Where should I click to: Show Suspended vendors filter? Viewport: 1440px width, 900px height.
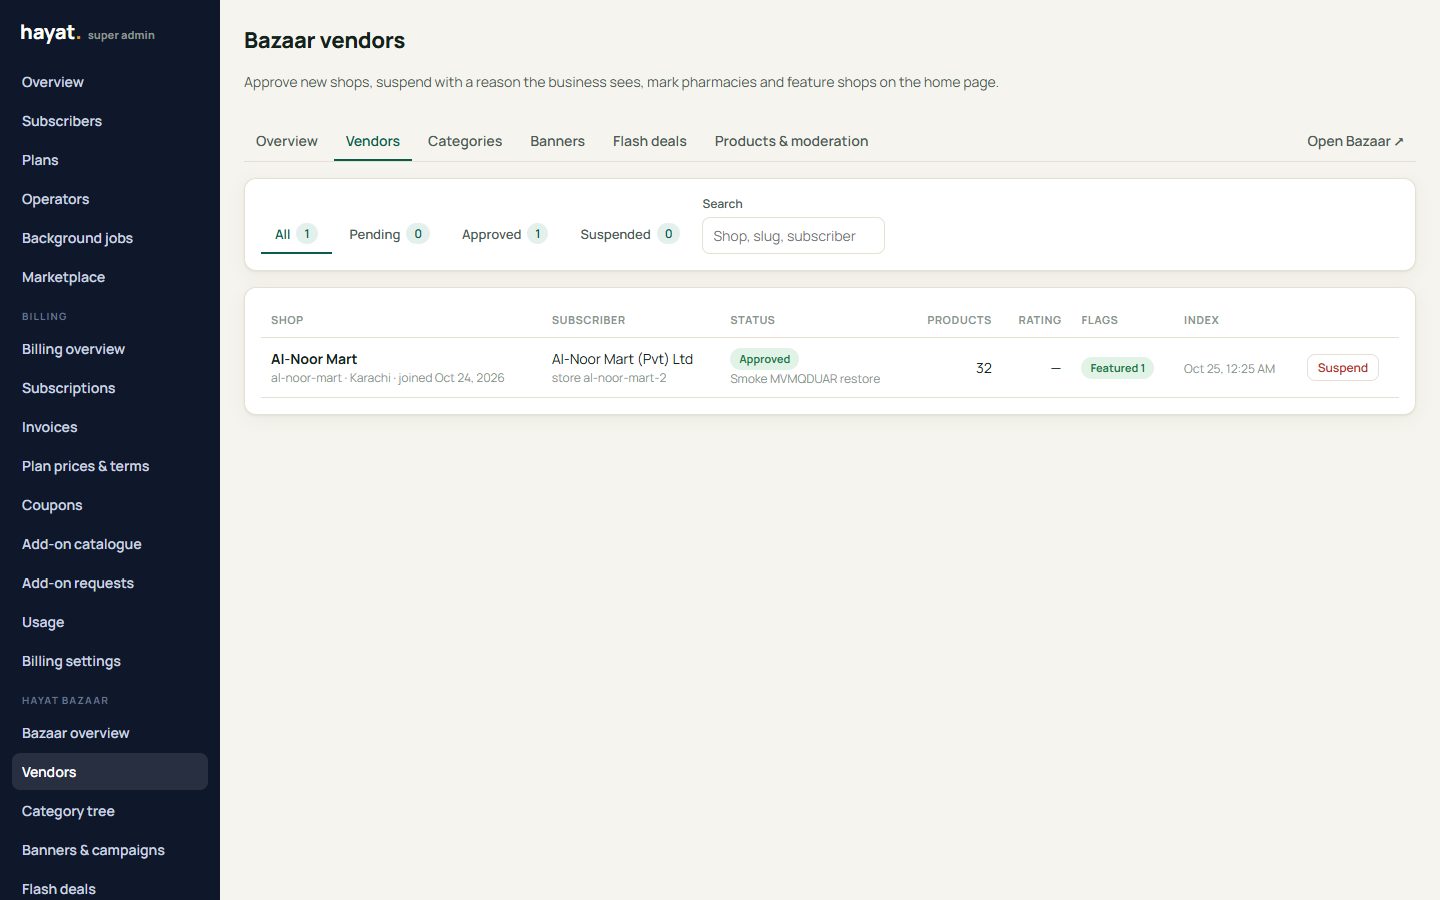tap(629, 234)
